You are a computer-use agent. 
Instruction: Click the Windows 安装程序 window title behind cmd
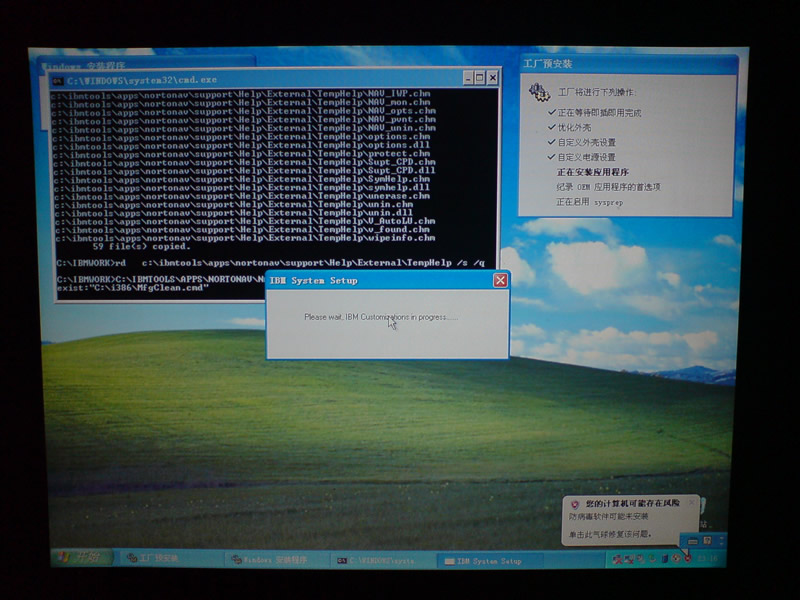84,65
